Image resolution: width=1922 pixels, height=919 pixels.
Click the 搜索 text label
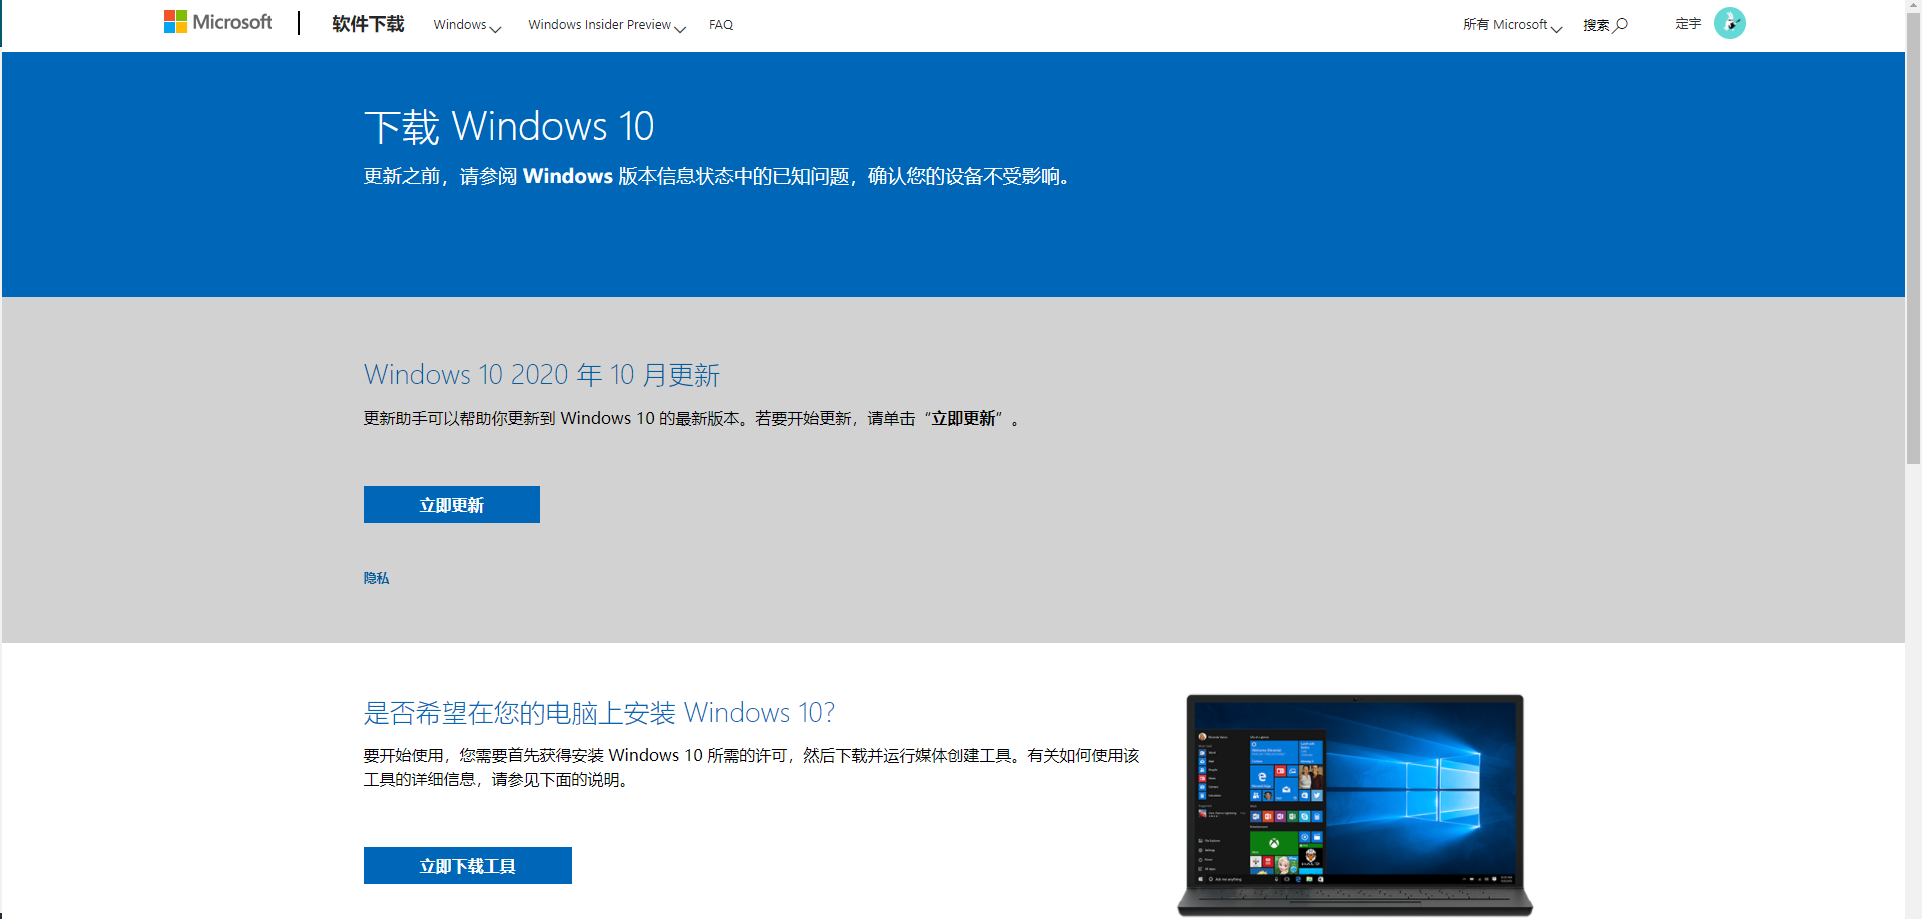[1596, 24]
